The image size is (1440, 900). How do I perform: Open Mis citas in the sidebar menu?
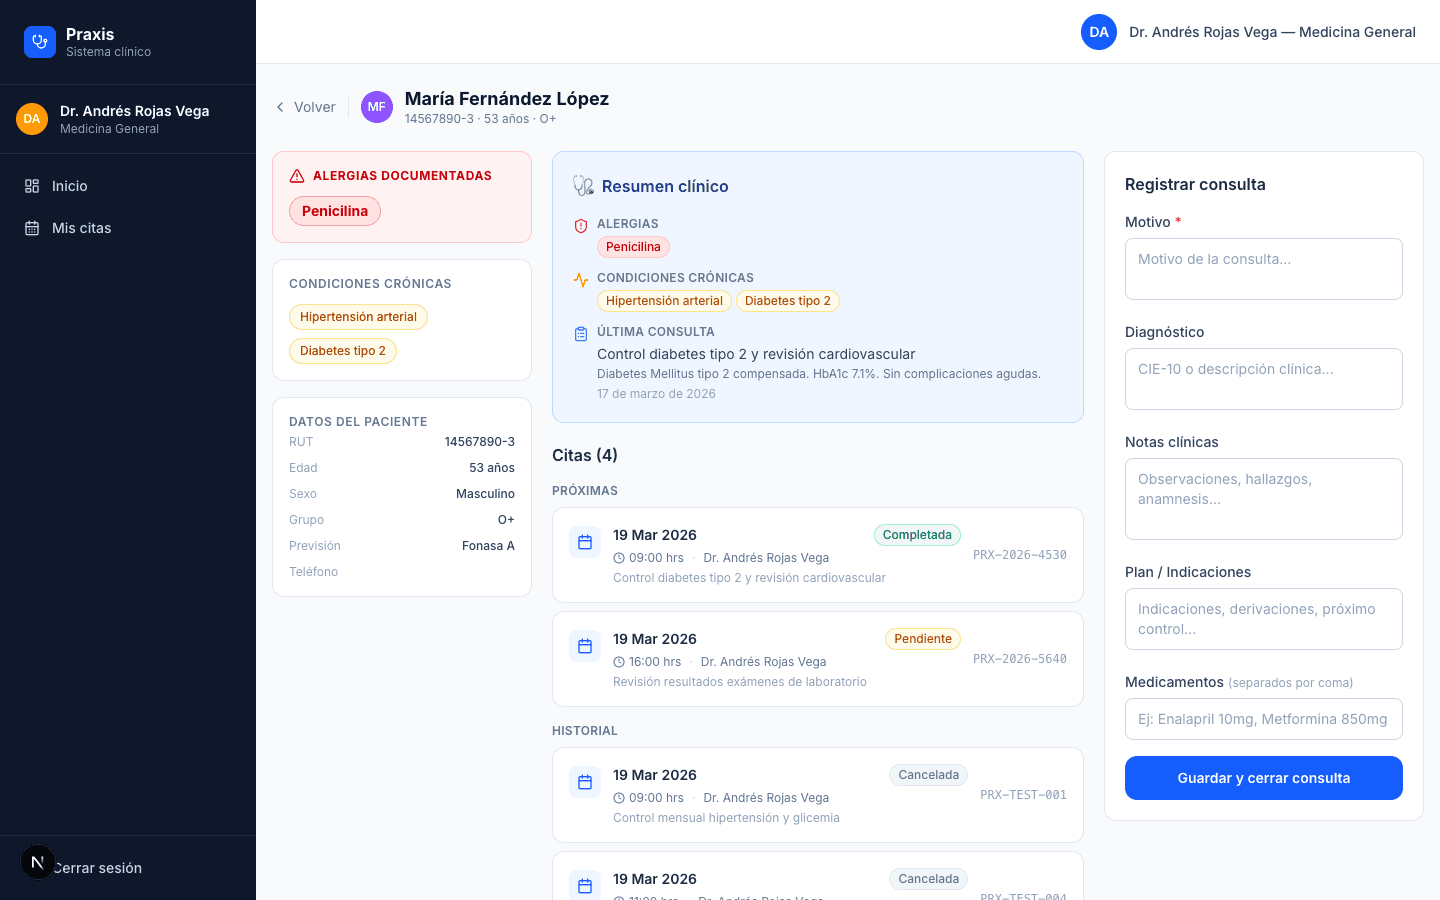(x=82, y=228)
